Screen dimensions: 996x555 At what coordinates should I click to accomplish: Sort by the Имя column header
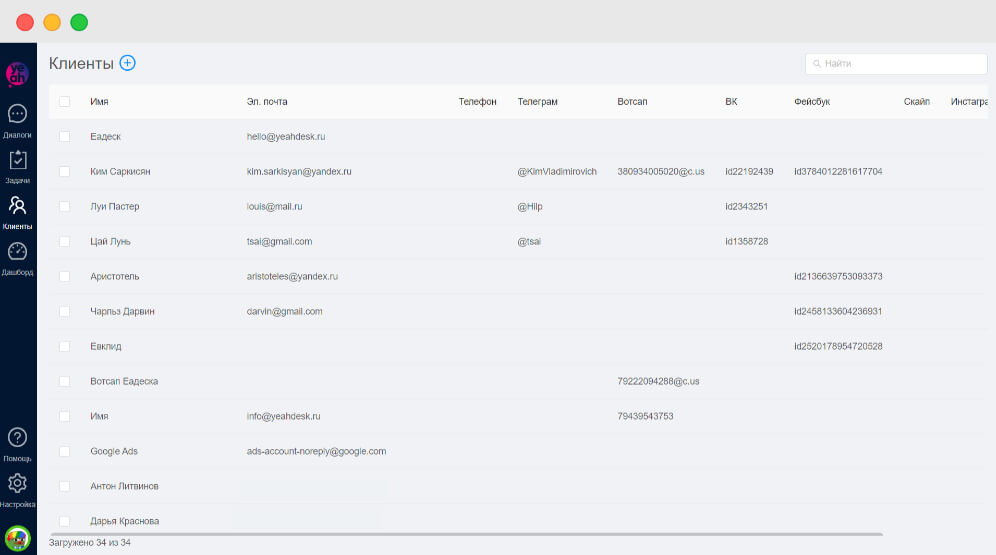point(99,102)
